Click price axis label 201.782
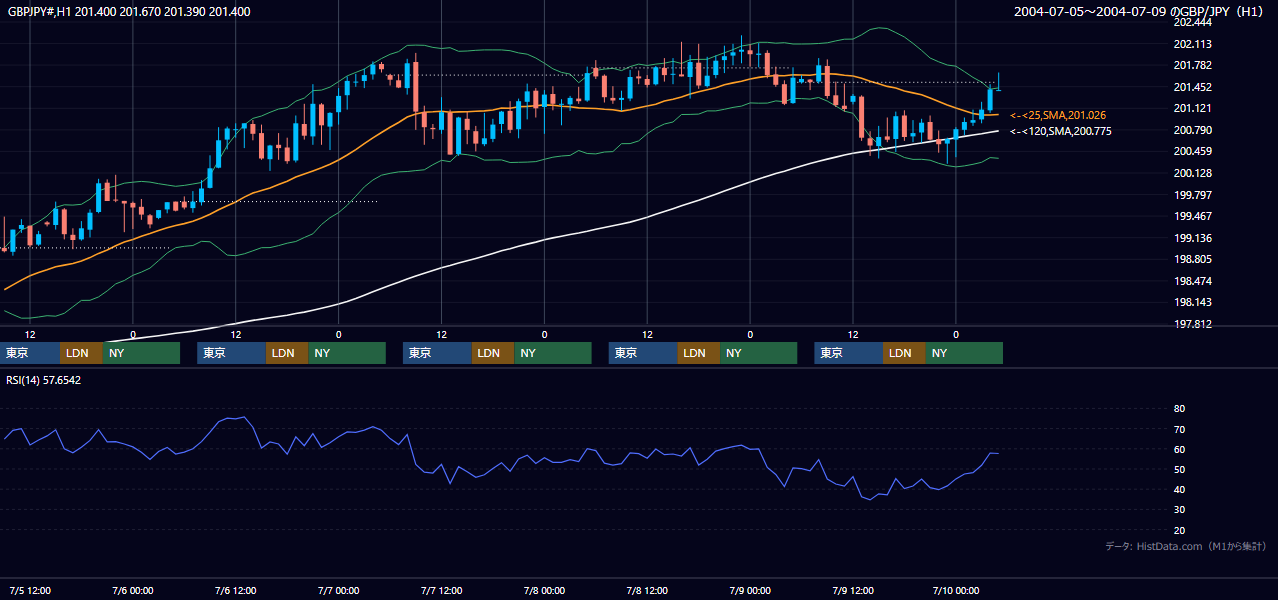 (1192, 65)
